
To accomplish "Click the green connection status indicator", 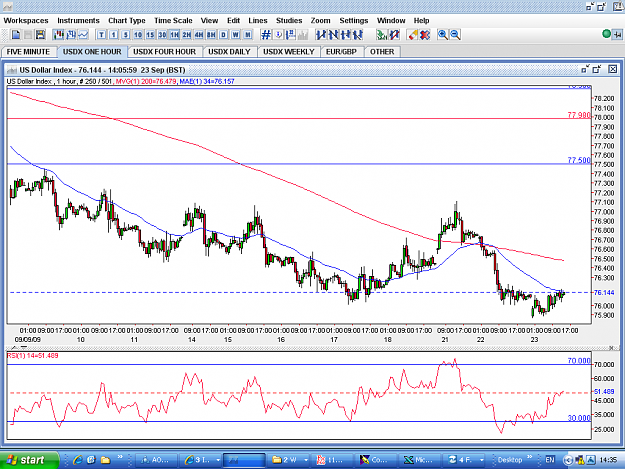I will pos(606,34).
